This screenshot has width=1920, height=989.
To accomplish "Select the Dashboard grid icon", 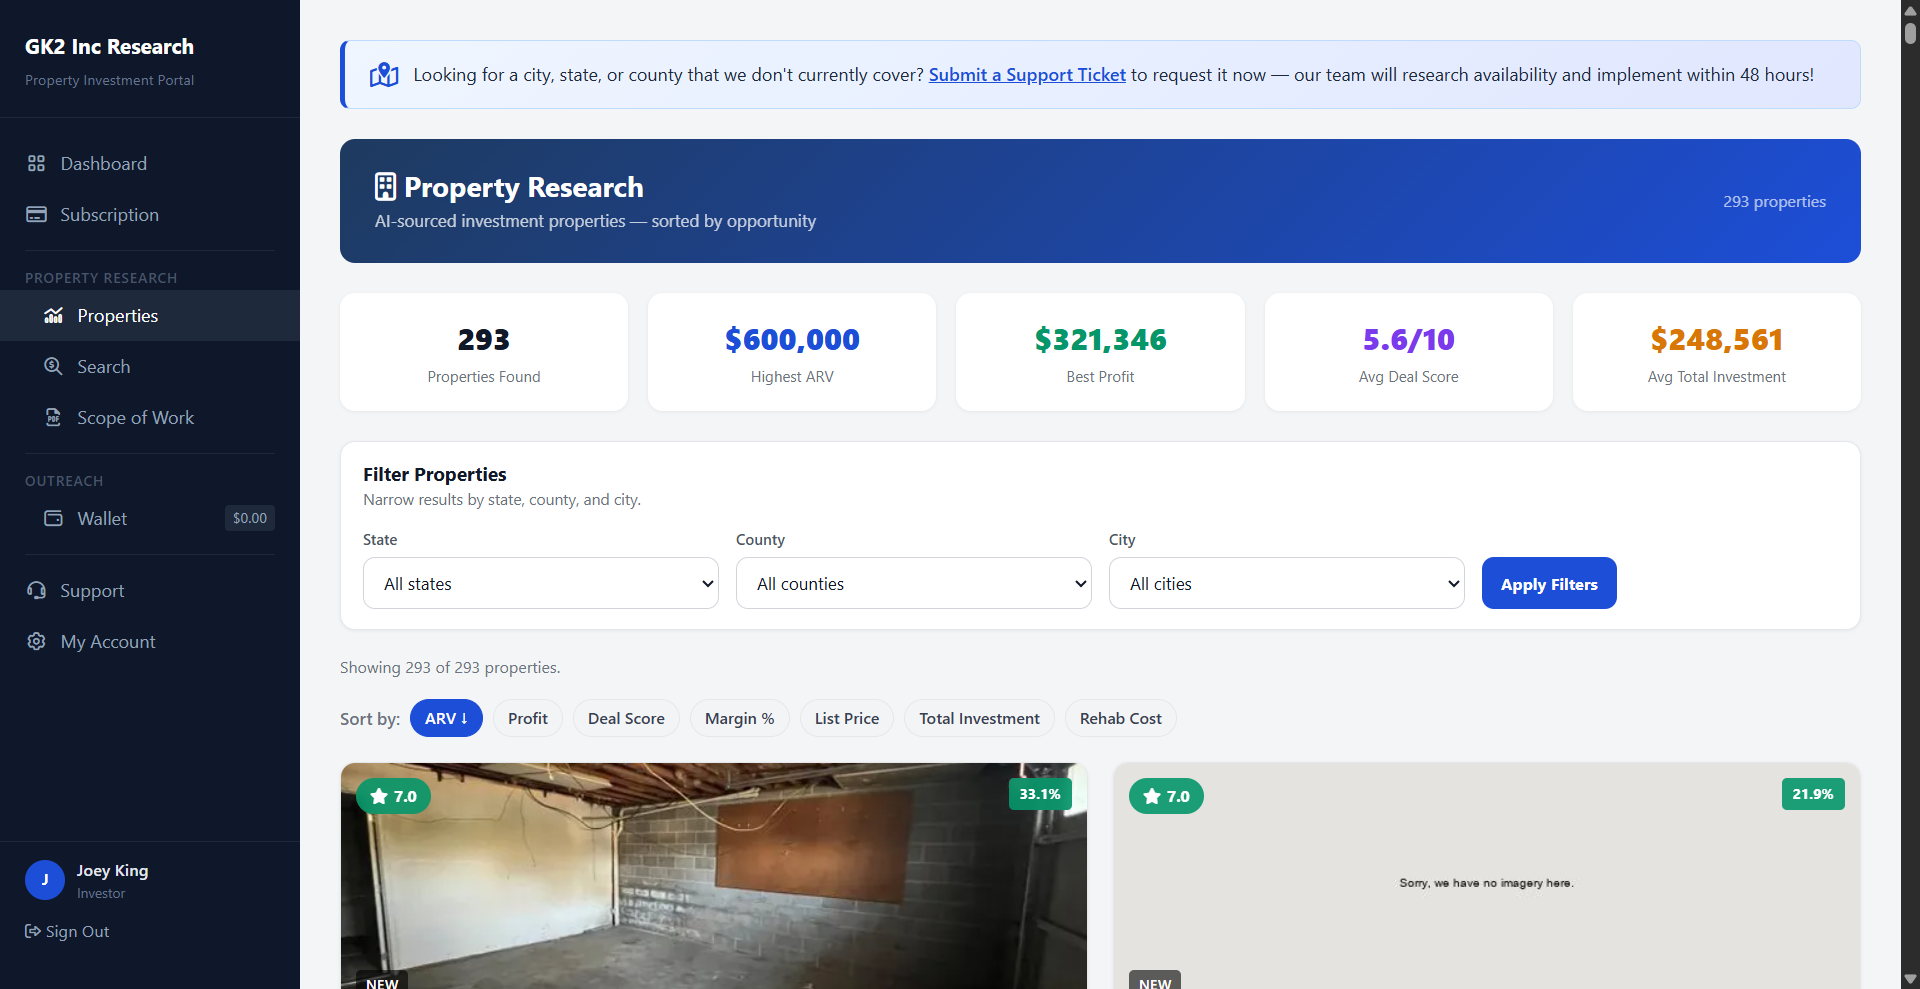I will [36, 163].
